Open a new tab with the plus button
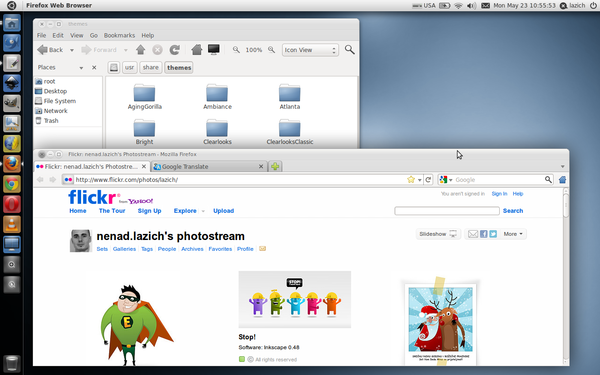Screen dimensions: 600x375 (275, 166)
